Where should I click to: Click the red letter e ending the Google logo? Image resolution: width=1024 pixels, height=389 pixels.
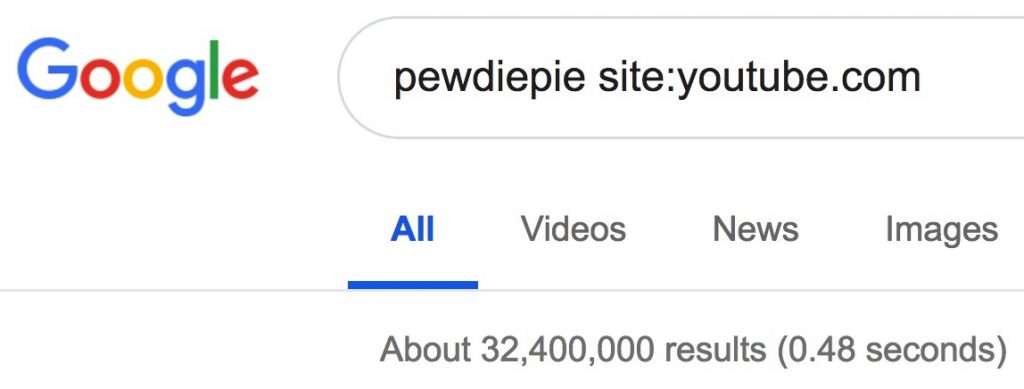240,79
